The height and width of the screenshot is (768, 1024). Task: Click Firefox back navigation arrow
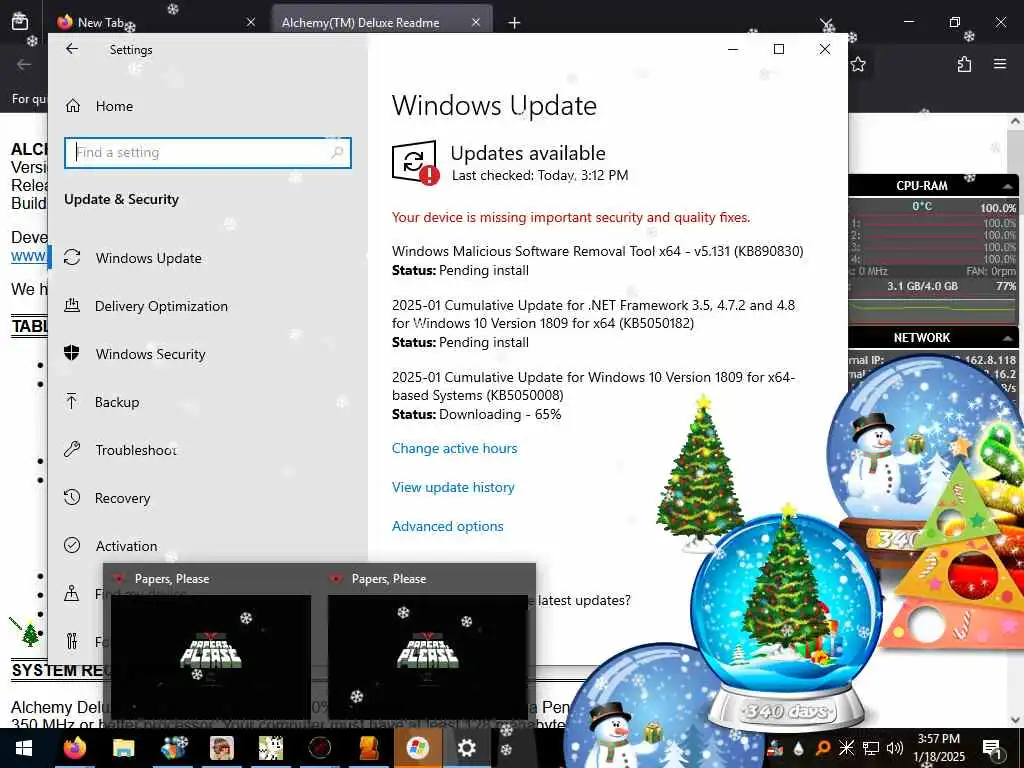click(24, 64)
